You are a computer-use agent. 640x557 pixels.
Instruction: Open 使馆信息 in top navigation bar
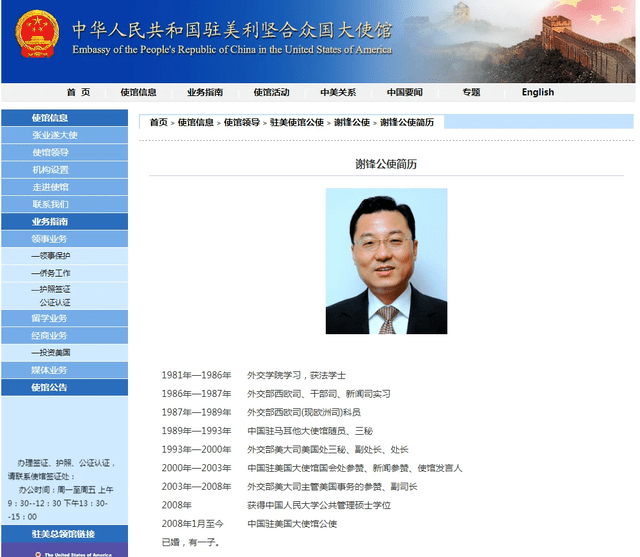point(138,92)
